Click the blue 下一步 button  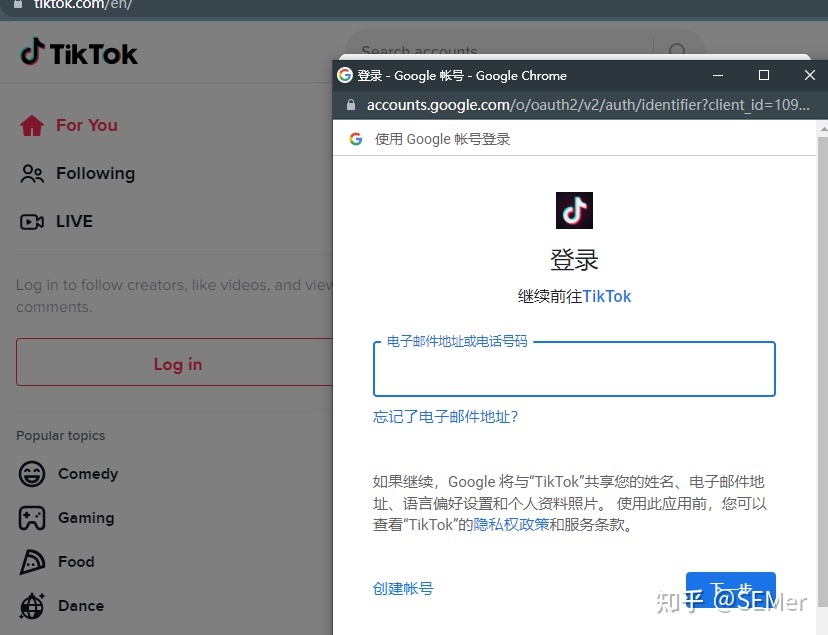click(x=731, y=589)
